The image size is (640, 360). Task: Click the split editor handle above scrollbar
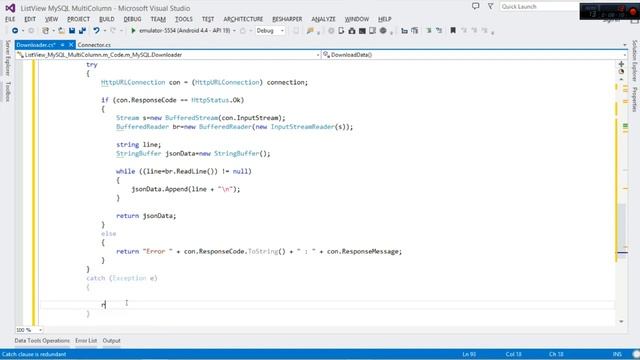click(x=621, y=64)
